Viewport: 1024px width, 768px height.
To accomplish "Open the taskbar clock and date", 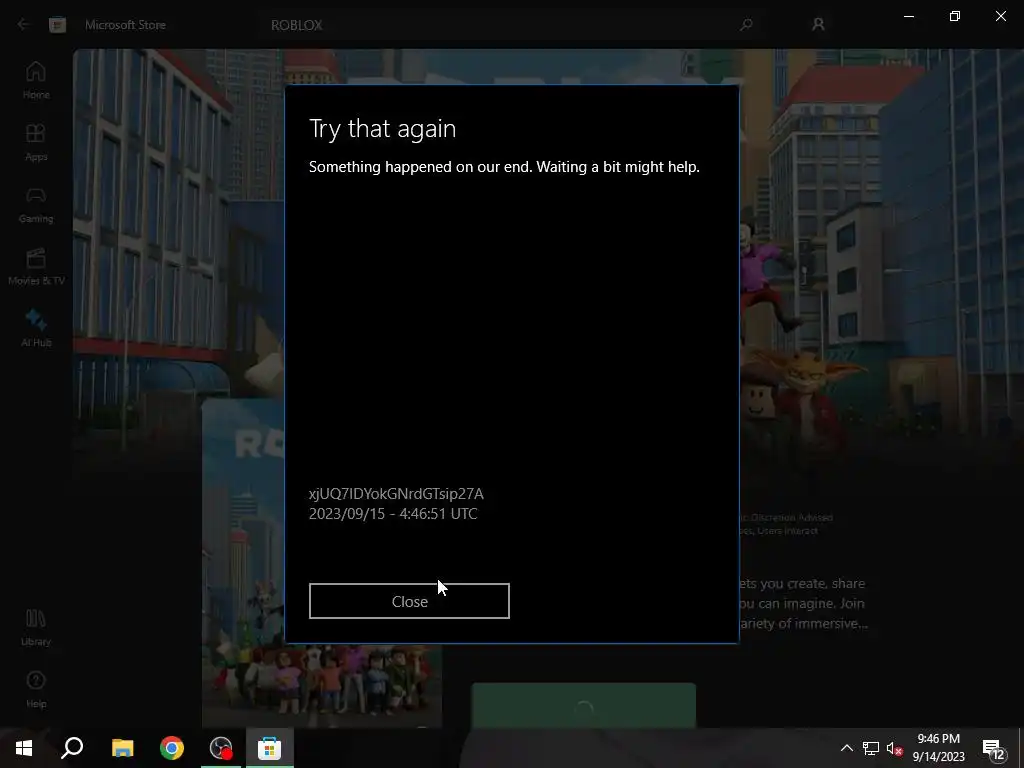I will coord(938,748).
